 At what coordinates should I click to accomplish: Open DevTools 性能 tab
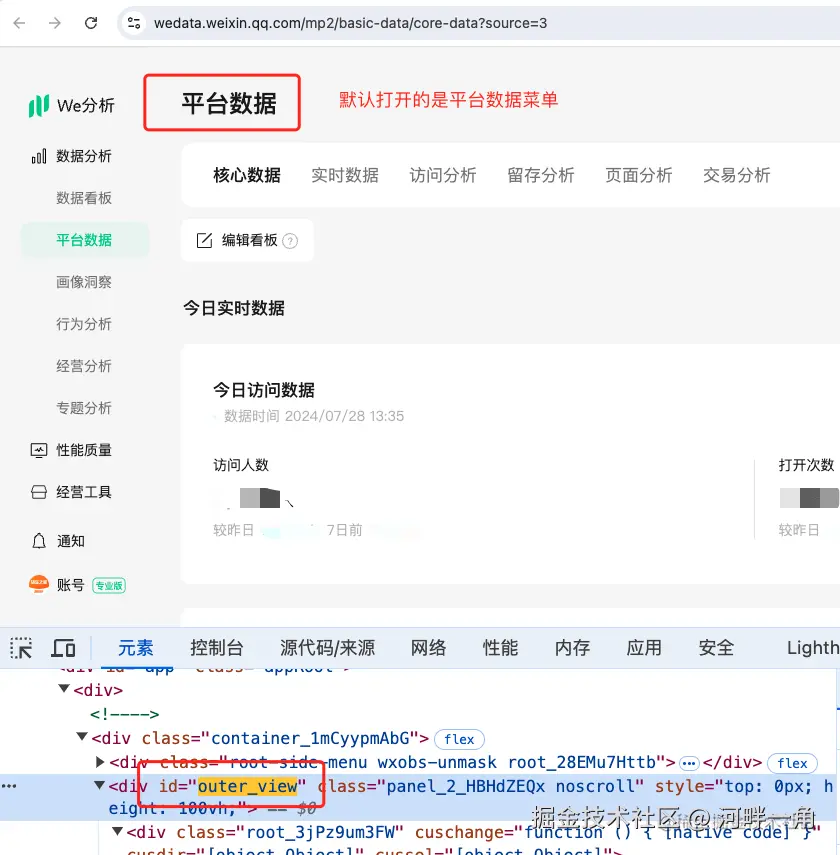[x=500, y=648]
